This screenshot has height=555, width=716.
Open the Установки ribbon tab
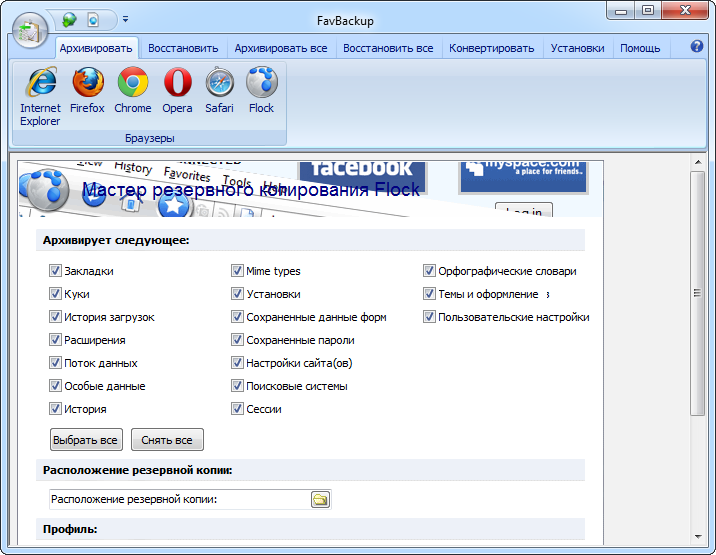[x=577, y=48]
